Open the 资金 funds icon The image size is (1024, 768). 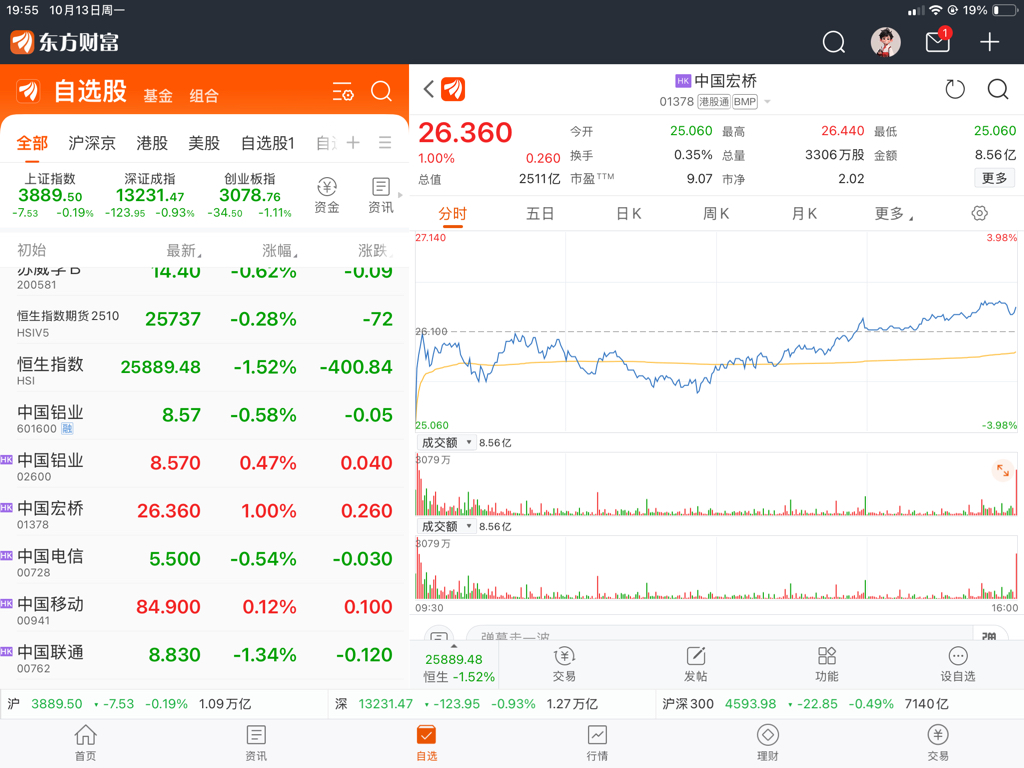[327, 195]
